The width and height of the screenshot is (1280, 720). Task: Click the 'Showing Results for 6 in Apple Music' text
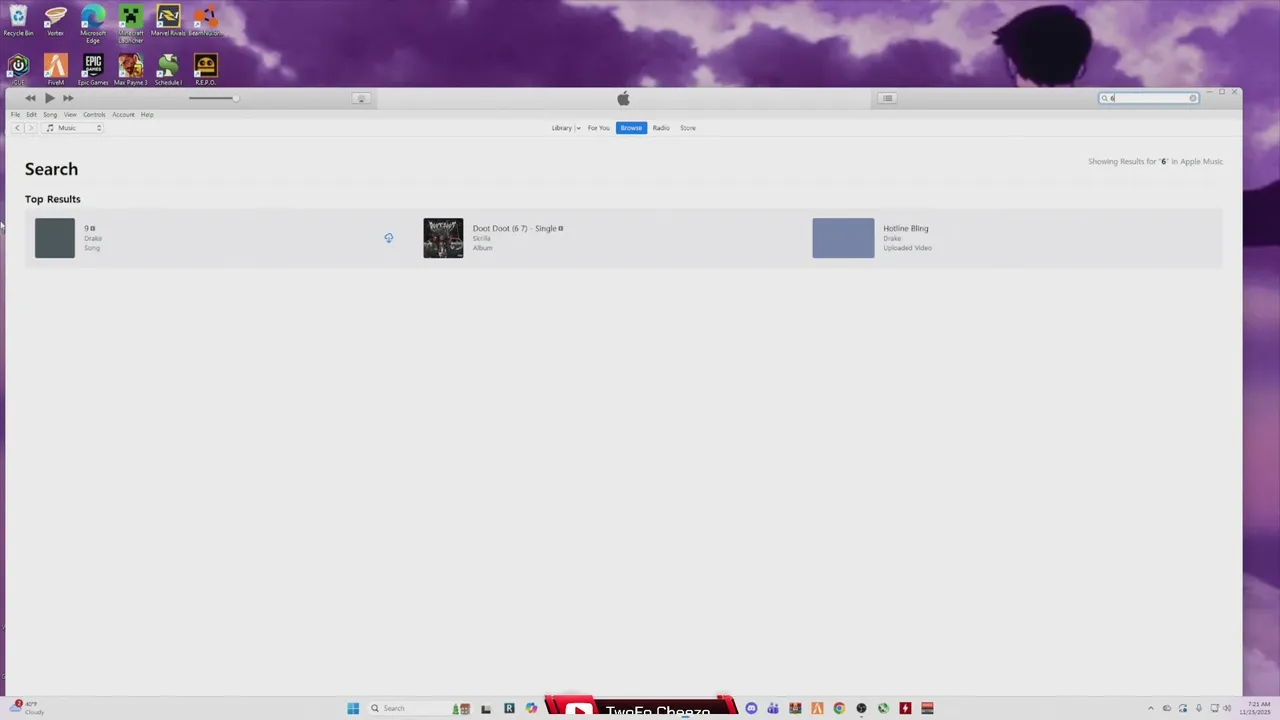(1155, 161)
